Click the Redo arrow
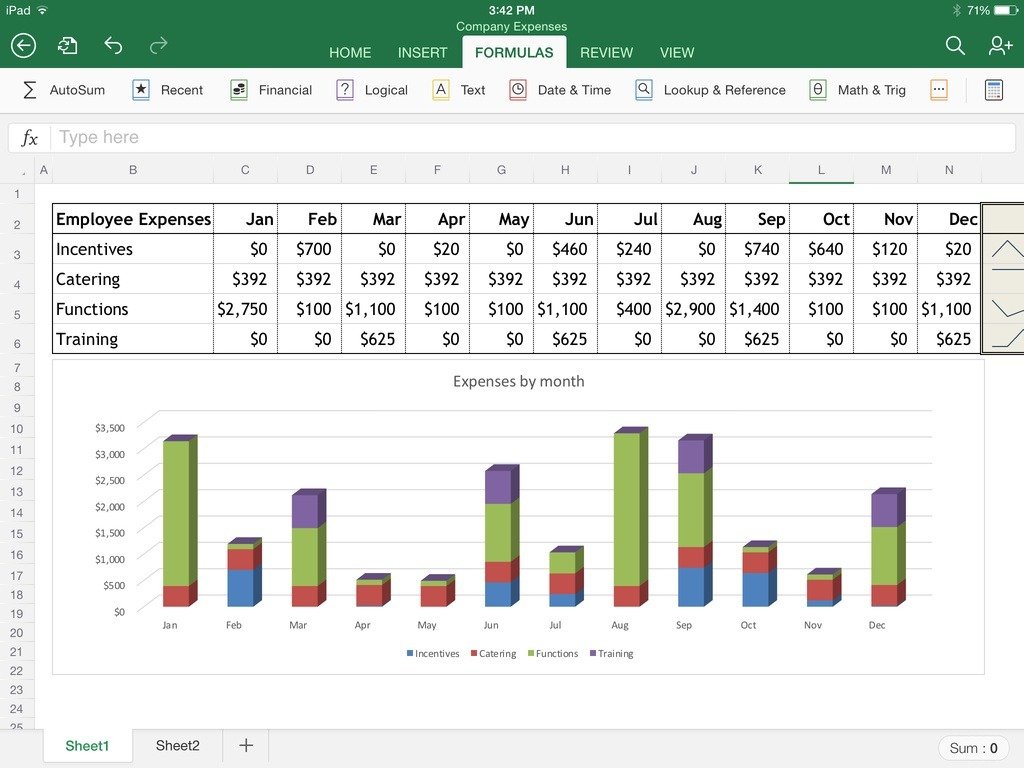Screen dimensions: 1024x768 [x=159, y=45]
